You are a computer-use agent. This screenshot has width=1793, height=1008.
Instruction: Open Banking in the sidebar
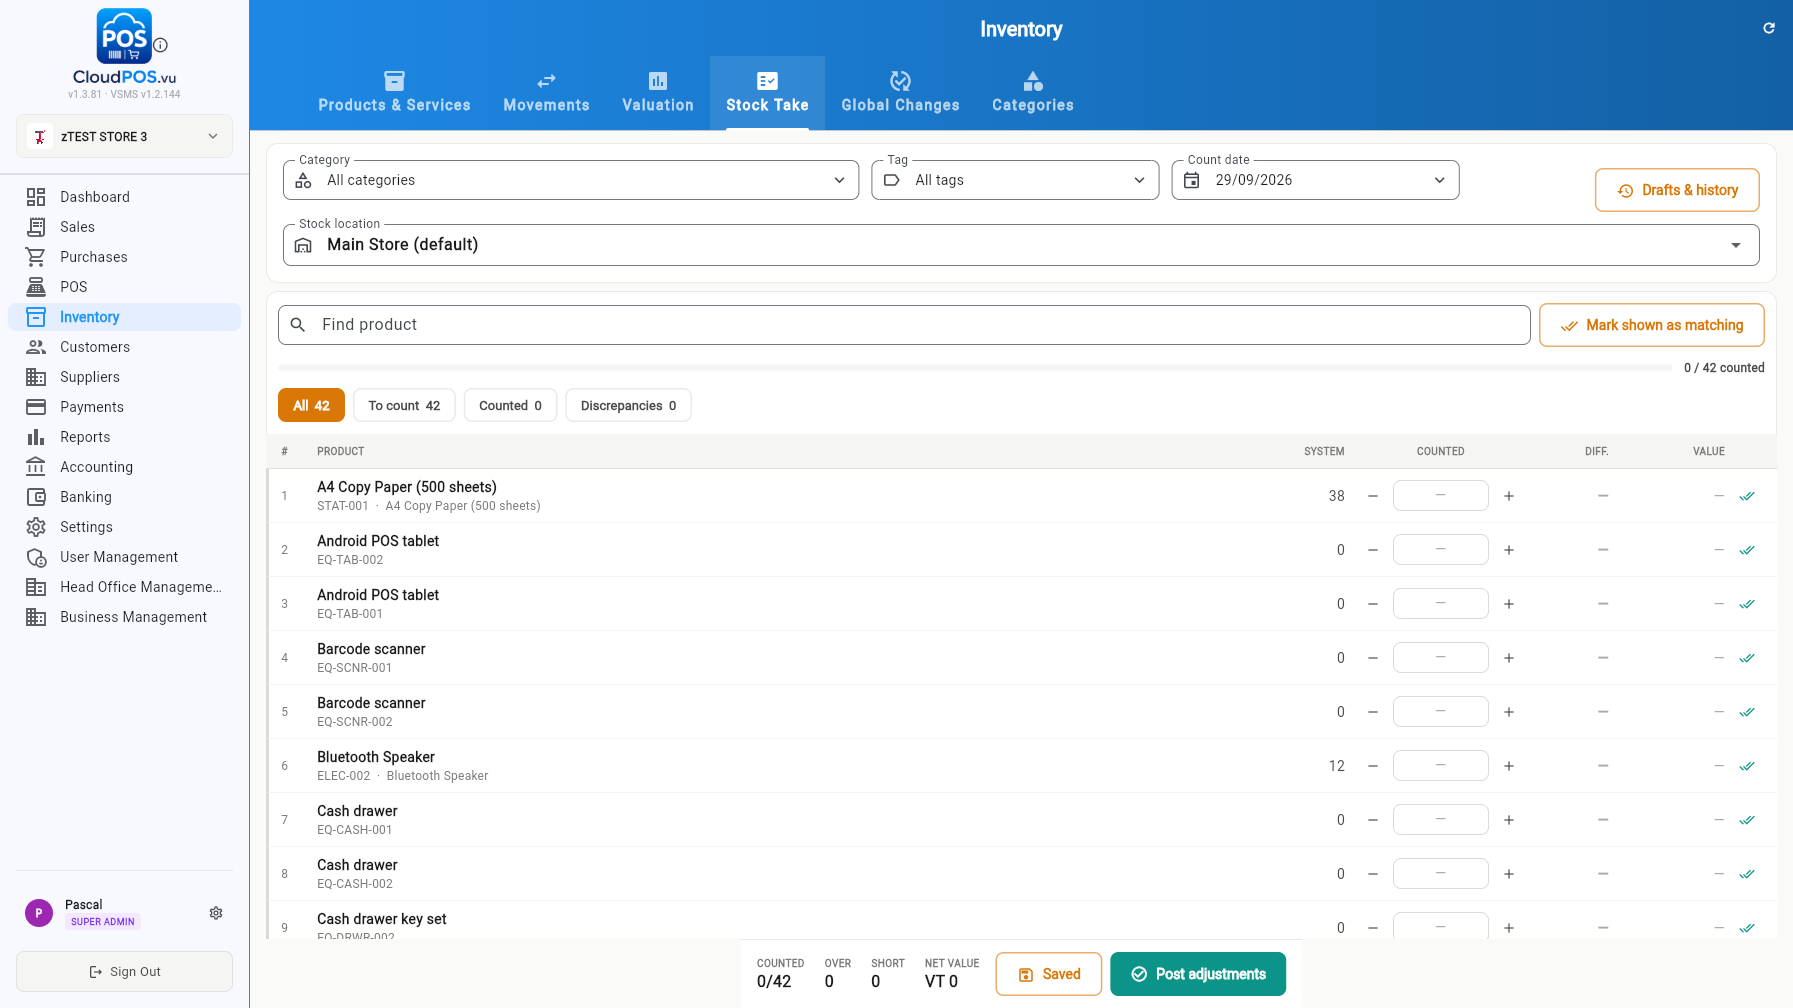tap(124, 497)
